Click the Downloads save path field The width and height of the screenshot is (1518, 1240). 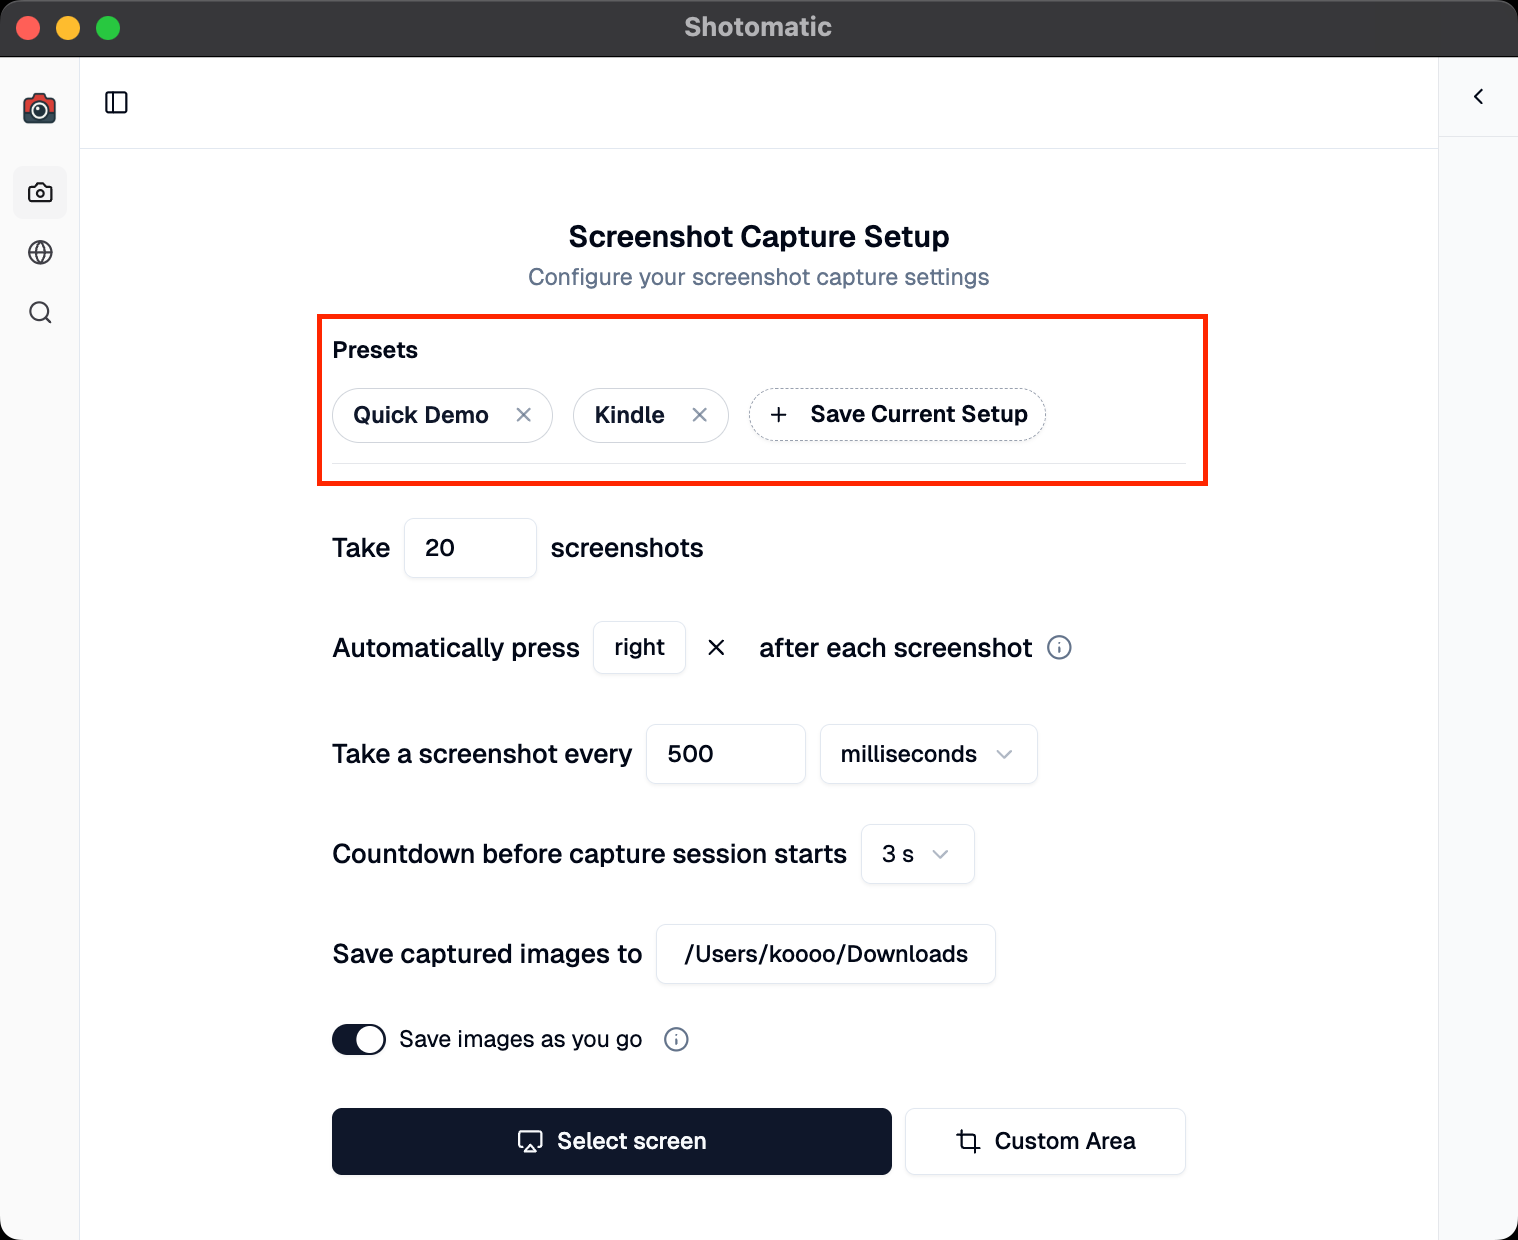coord(825,954)
